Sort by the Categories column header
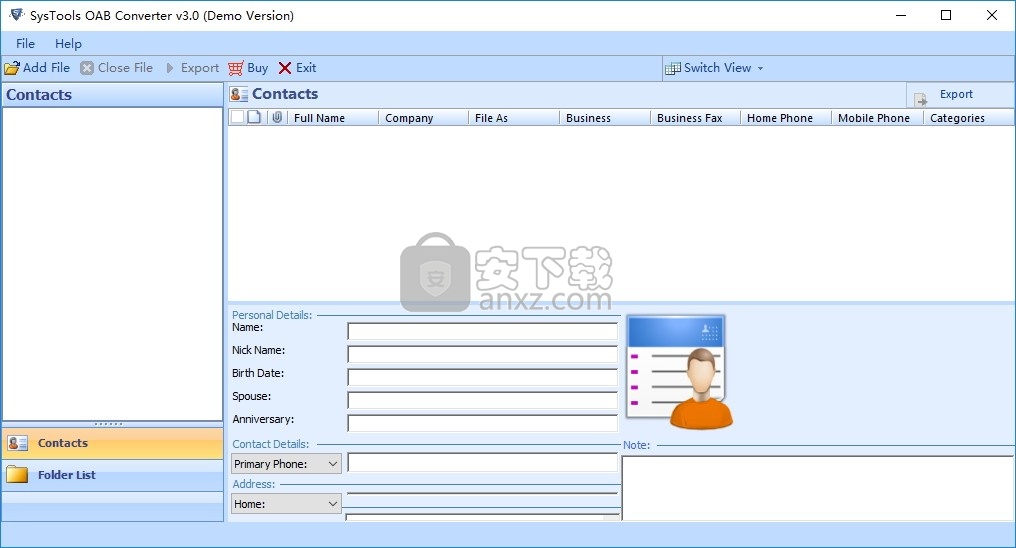This screenshot has height=548, width=1016. click(969, 118)
